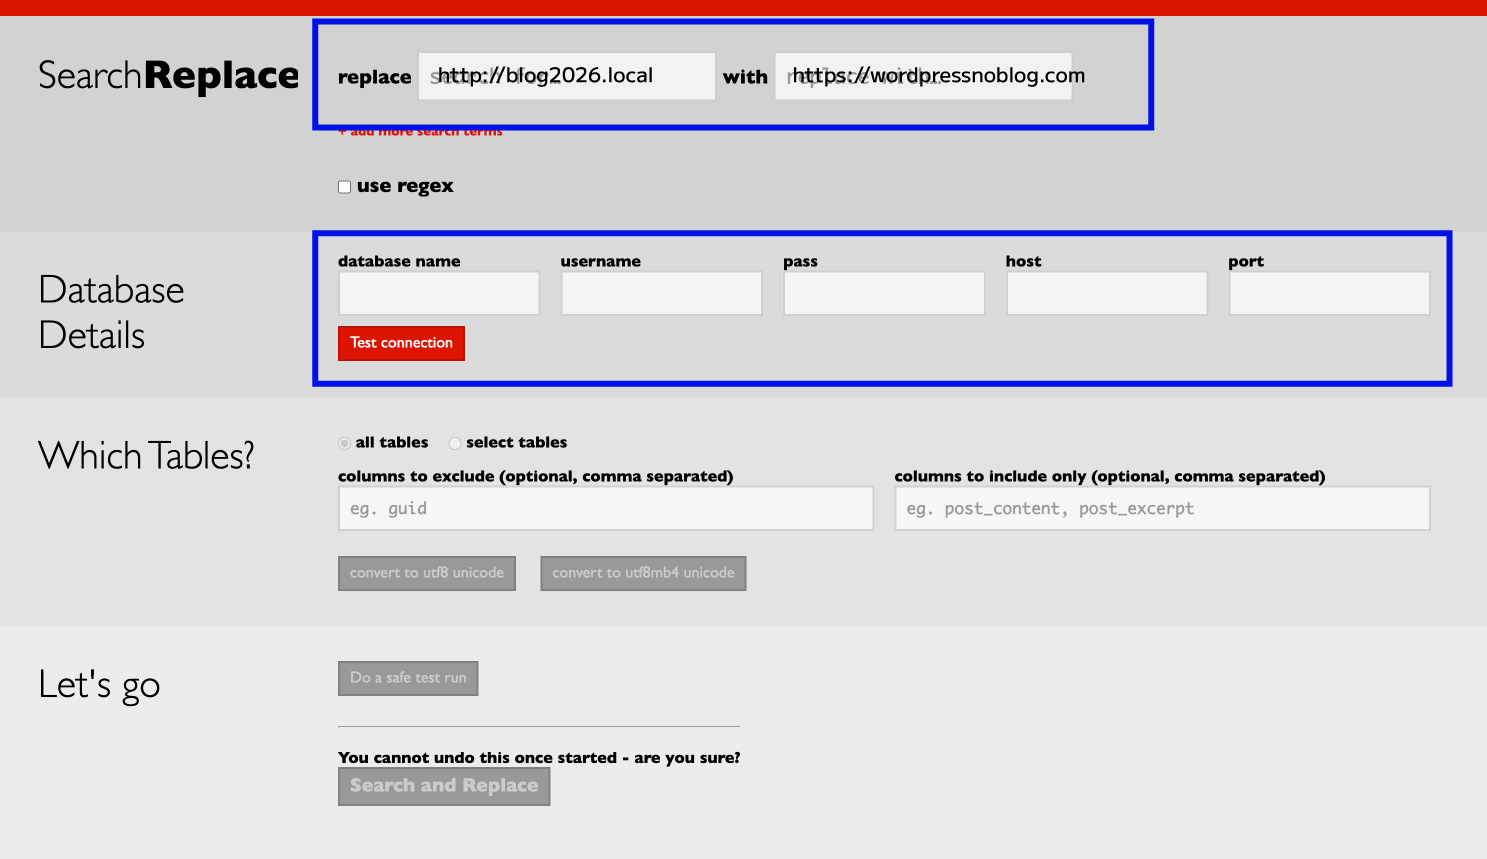Viewport: 1487px width, 859px height.
Task: Focus the port input field
Action: point(1329,294)
